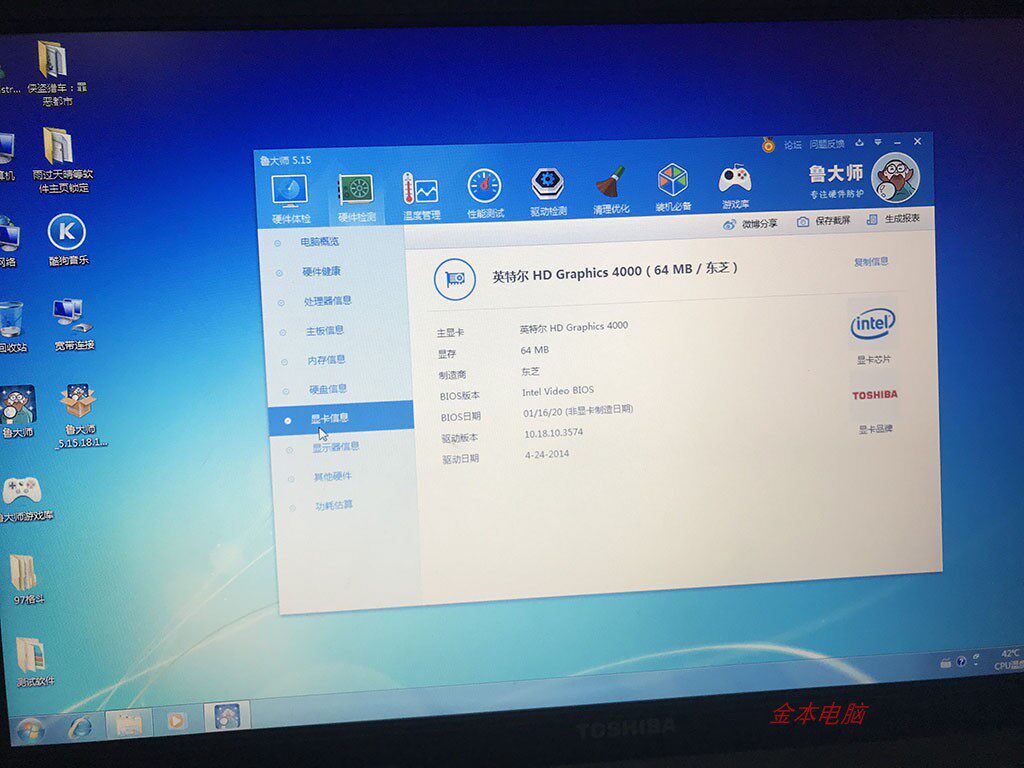Image resolution: width=1024 pixels, height=768 pixels.
Task: Open 鲁大师 5.15.18.1 installer icon
Action: 80,415
